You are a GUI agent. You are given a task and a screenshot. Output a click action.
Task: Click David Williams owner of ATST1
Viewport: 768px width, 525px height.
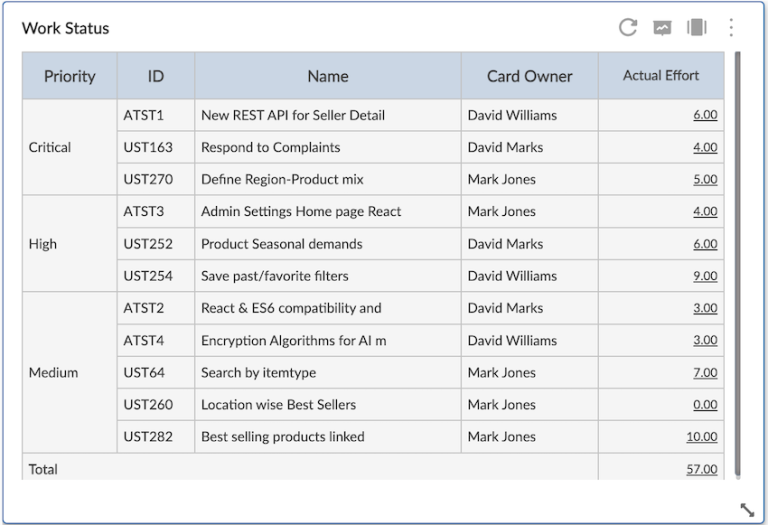(x=512, y=115)
